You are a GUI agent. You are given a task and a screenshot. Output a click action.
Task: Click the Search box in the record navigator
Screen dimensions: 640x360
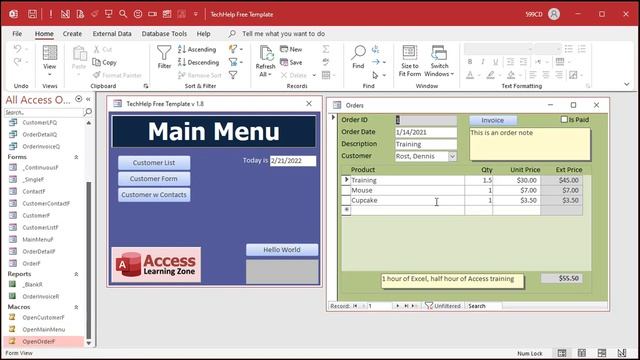(484, 306)
